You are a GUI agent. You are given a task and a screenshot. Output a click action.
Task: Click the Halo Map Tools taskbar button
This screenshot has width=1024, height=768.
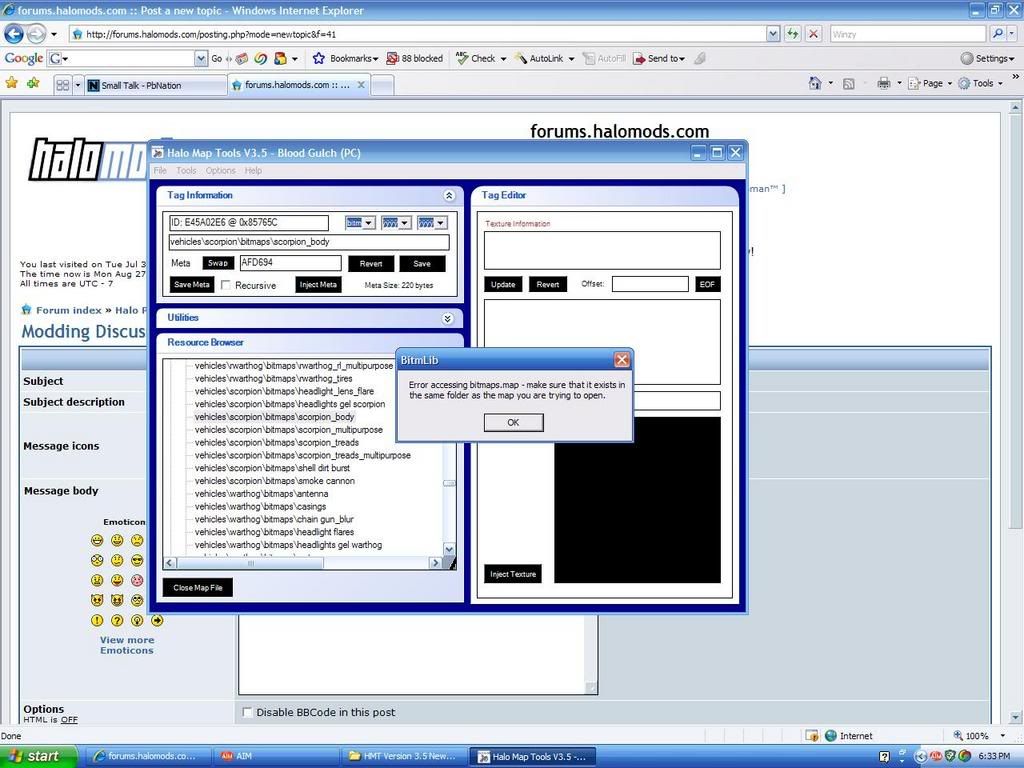pyautogui.click(x=532, y=756)
